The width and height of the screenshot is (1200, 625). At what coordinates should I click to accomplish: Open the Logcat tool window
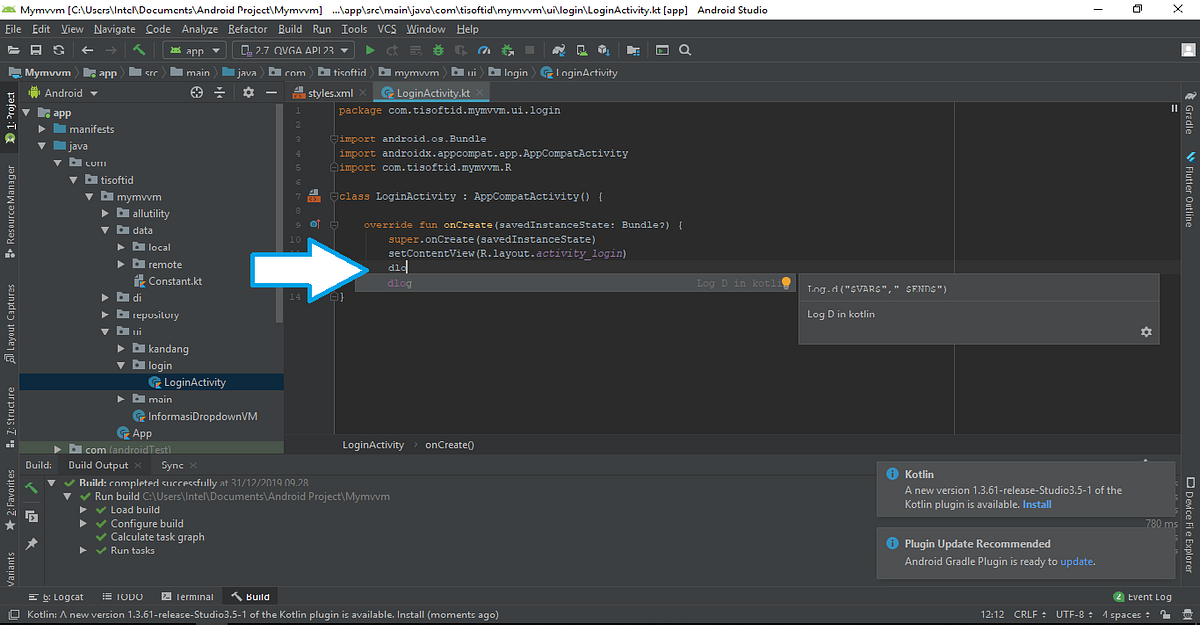[x=57, y=596]
